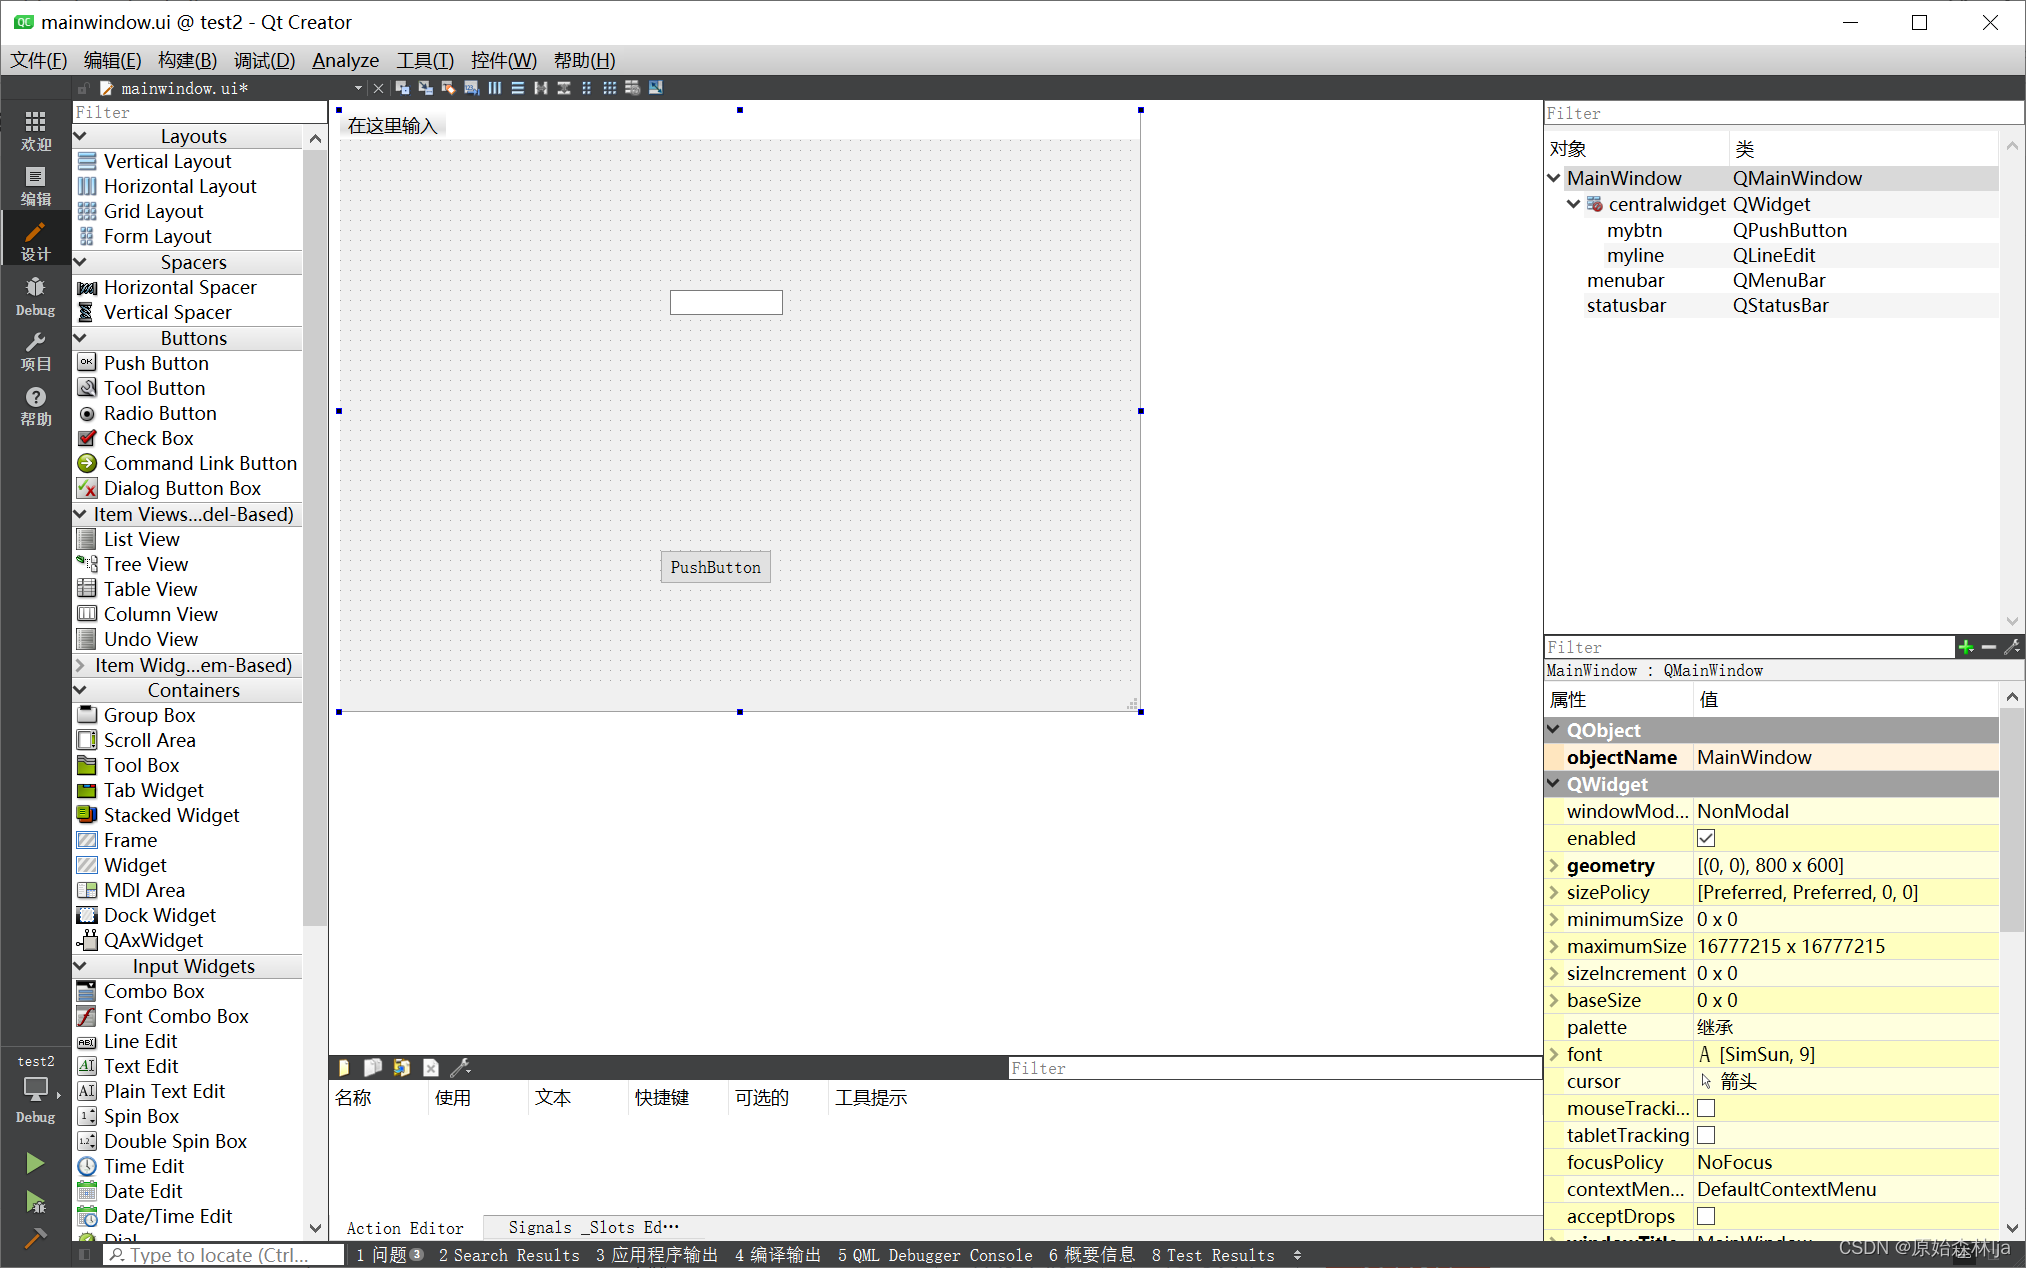Click the Build hammer icon

pyautogui.click(x=35, y=1238)
